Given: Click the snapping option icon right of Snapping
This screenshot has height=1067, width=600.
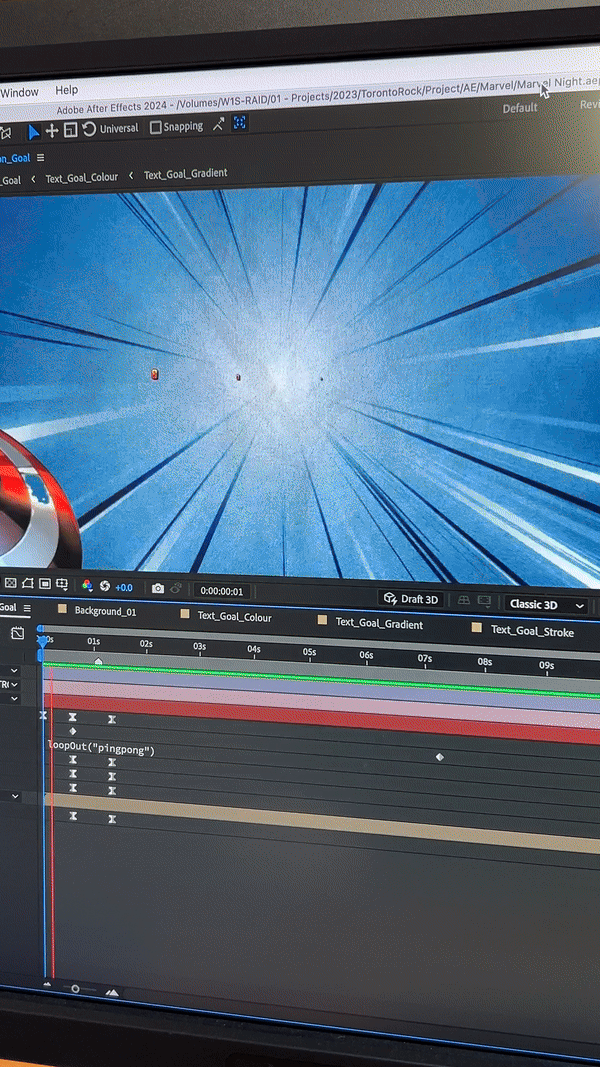Looking at the screenshot, I should click(x=218, y=125).
